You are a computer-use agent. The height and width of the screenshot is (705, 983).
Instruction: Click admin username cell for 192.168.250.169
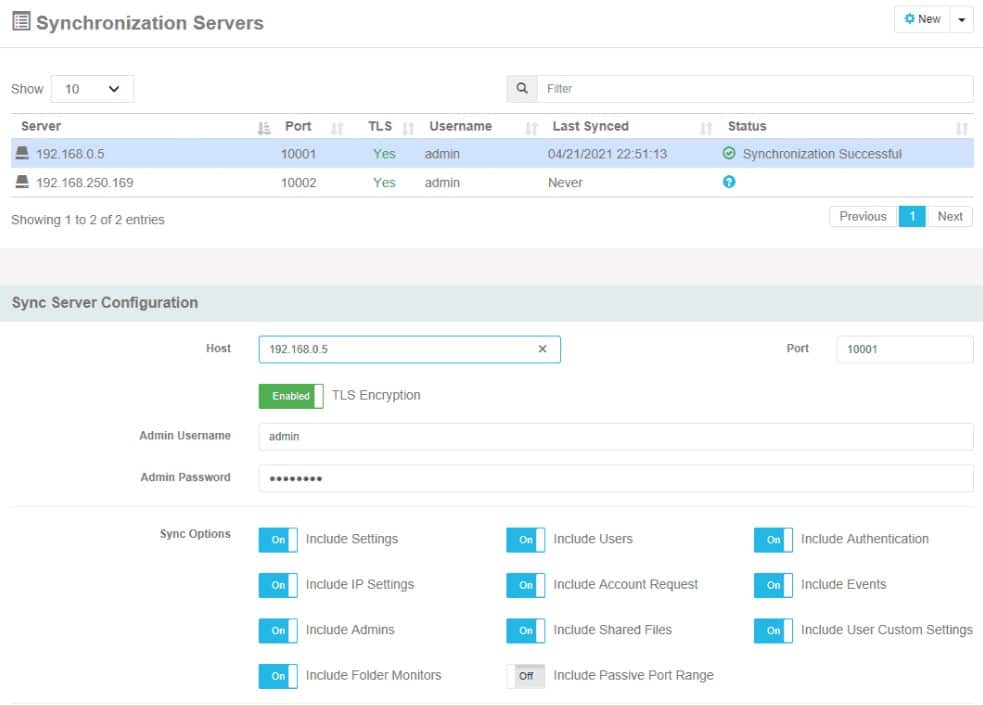pyautogui.click(x=442, y=182)
